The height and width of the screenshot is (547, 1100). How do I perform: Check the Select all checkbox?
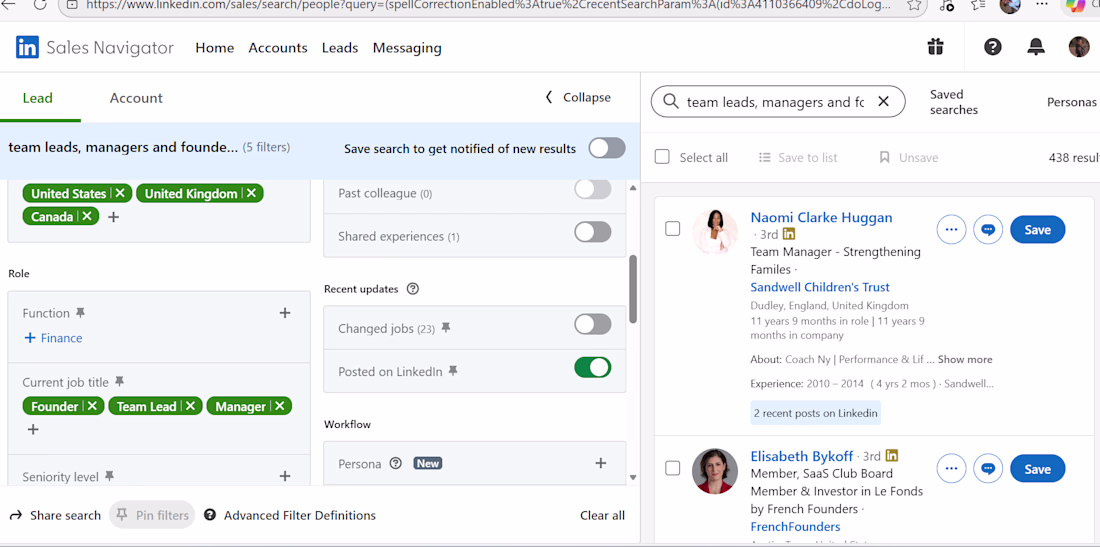tap(662, 156)
